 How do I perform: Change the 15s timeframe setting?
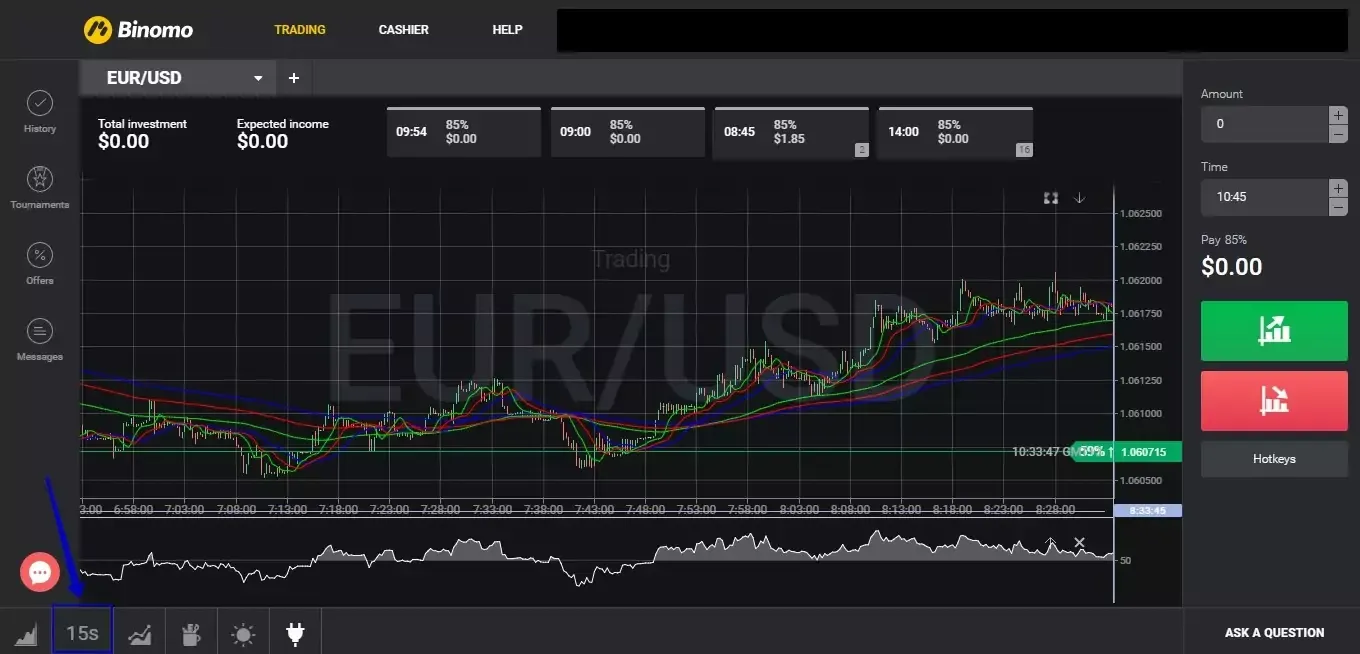click(x=82, y=633)
